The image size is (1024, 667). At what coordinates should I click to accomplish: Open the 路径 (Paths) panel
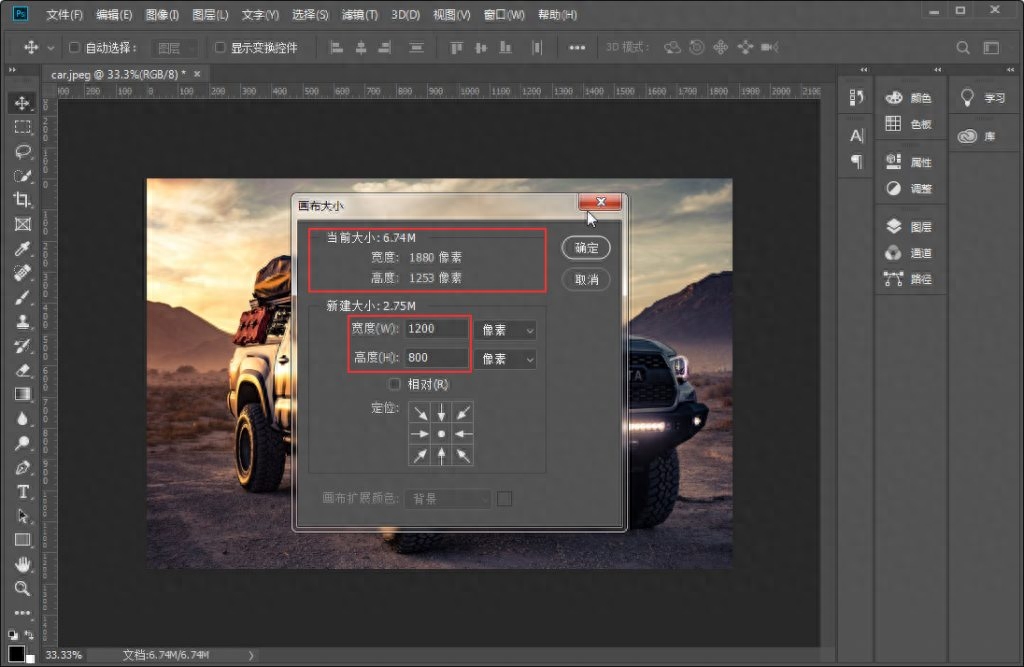[x=908, y=279]
